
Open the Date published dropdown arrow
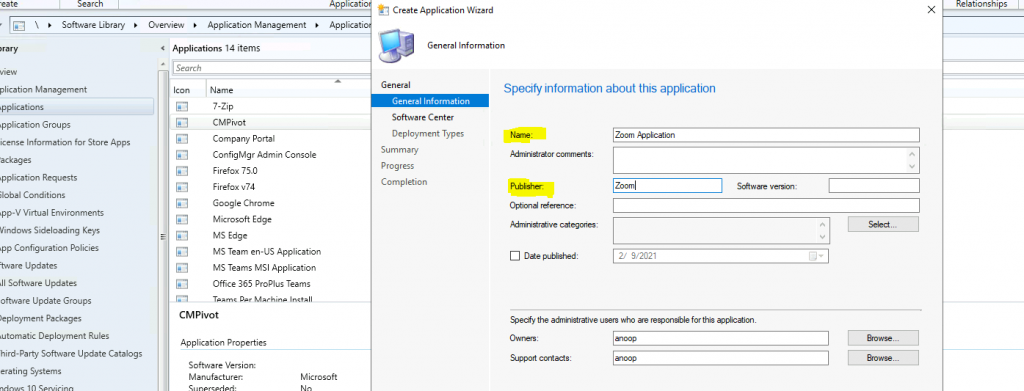click(822, 257)
